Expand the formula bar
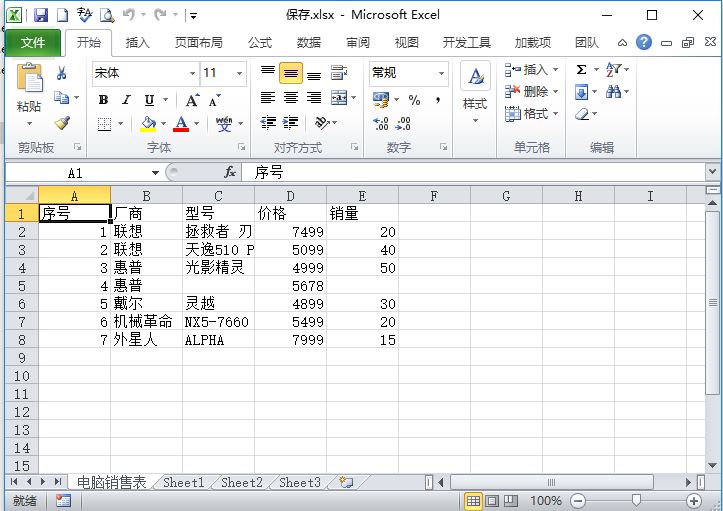723x511 pixels. (712, 172)
